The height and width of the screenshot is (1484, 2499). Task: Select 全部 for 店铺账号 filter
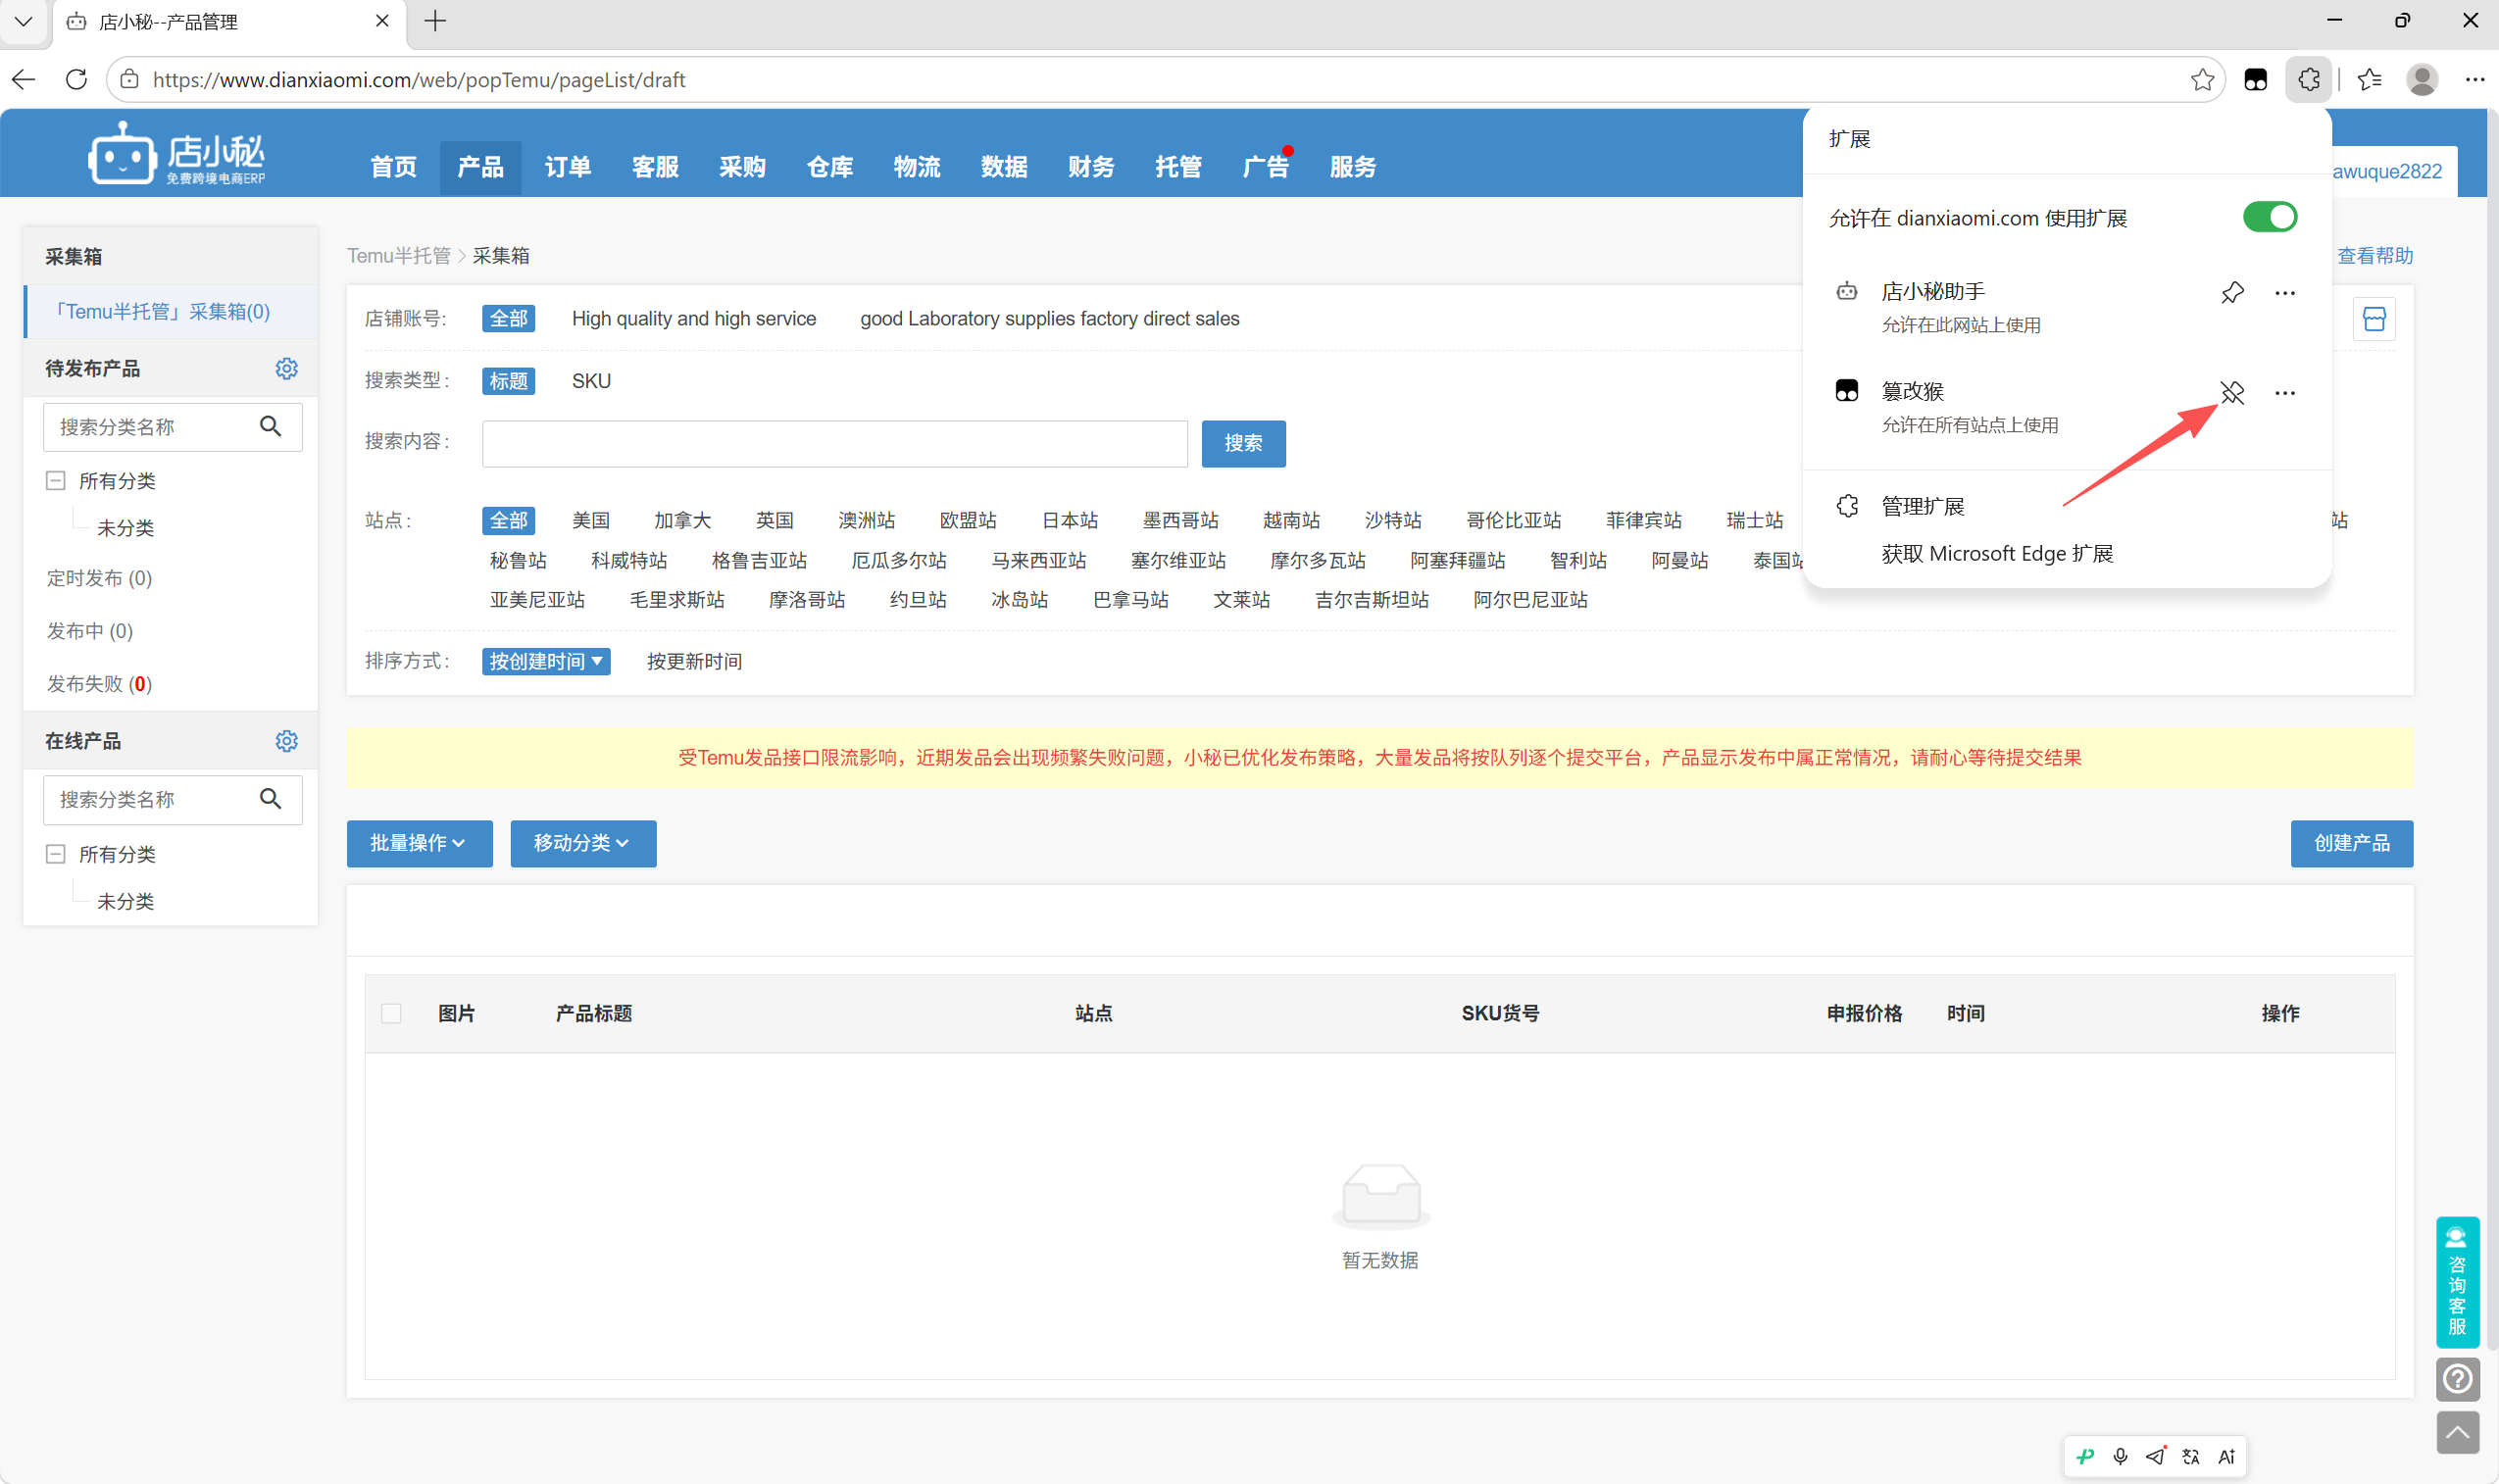pos(508,319)
